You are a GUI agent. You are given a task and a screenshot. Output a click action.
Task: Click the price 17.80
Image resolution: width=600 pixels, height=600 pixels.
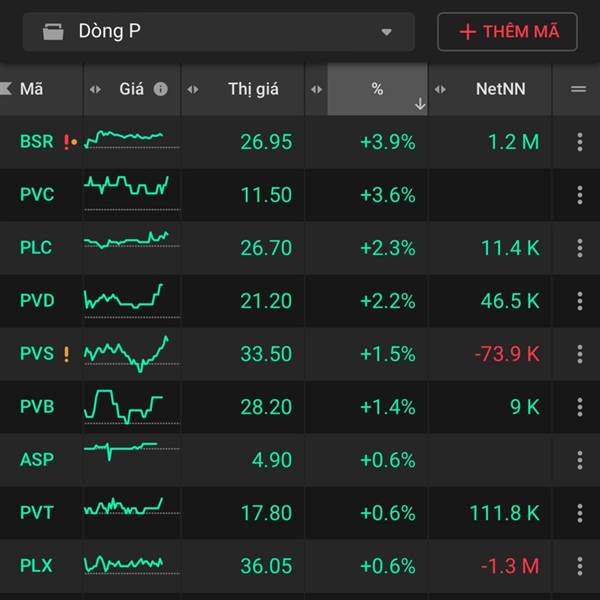266,513
